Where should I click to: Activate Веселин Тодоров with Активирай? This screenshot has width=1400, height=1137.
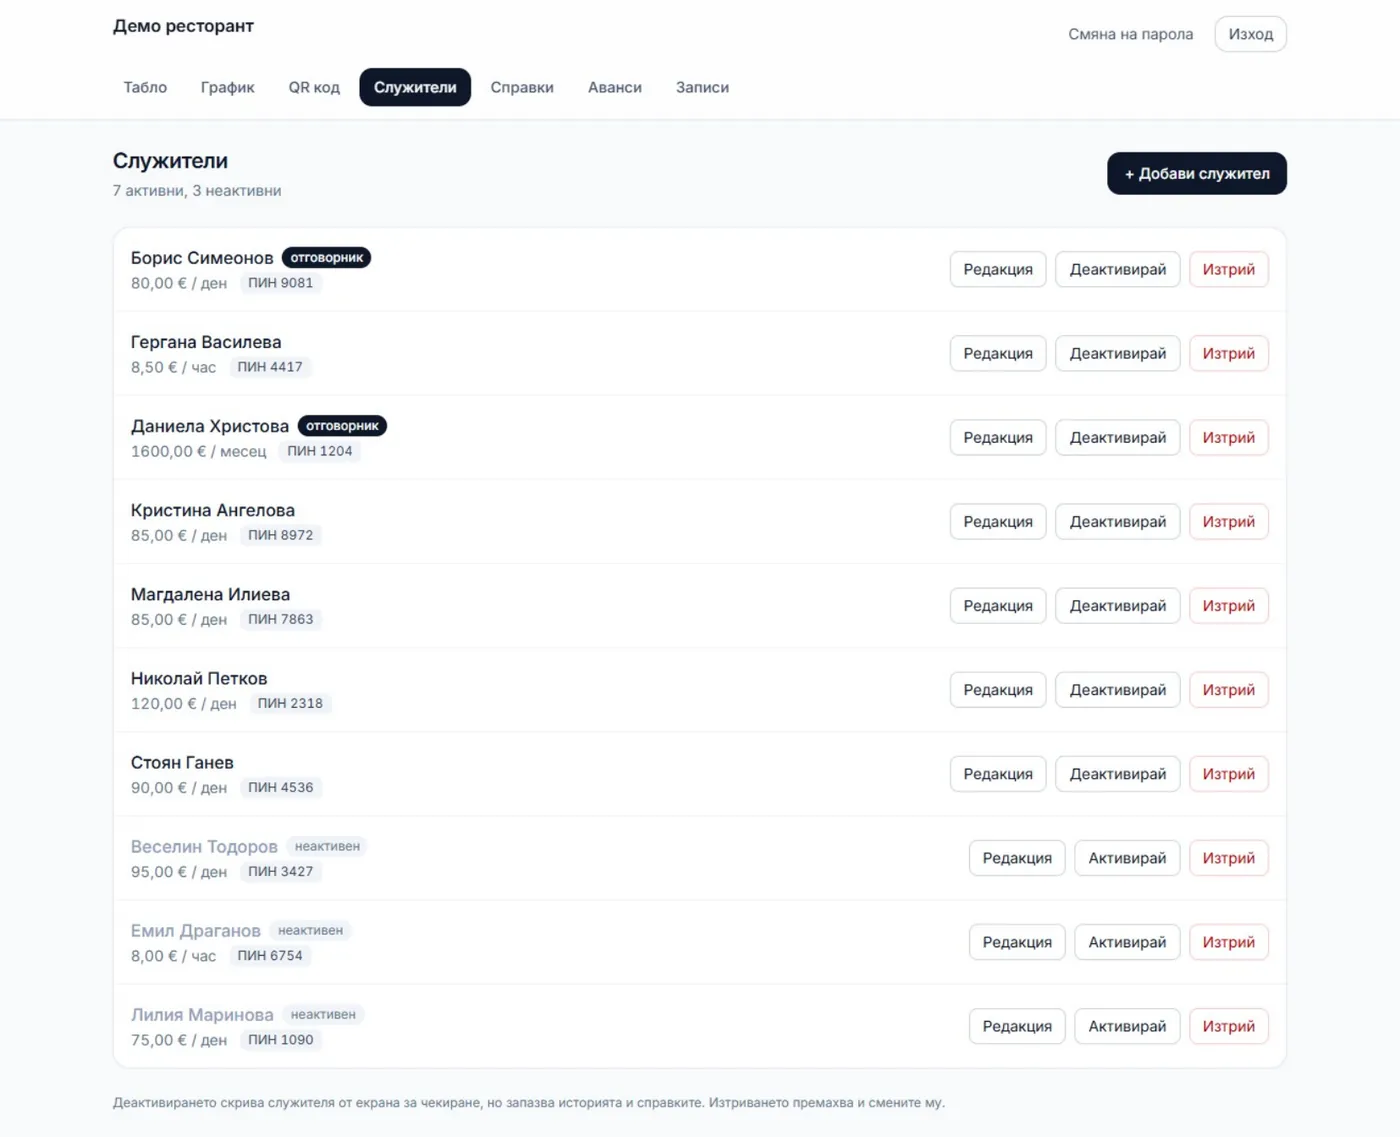[x=1127, y=857]
